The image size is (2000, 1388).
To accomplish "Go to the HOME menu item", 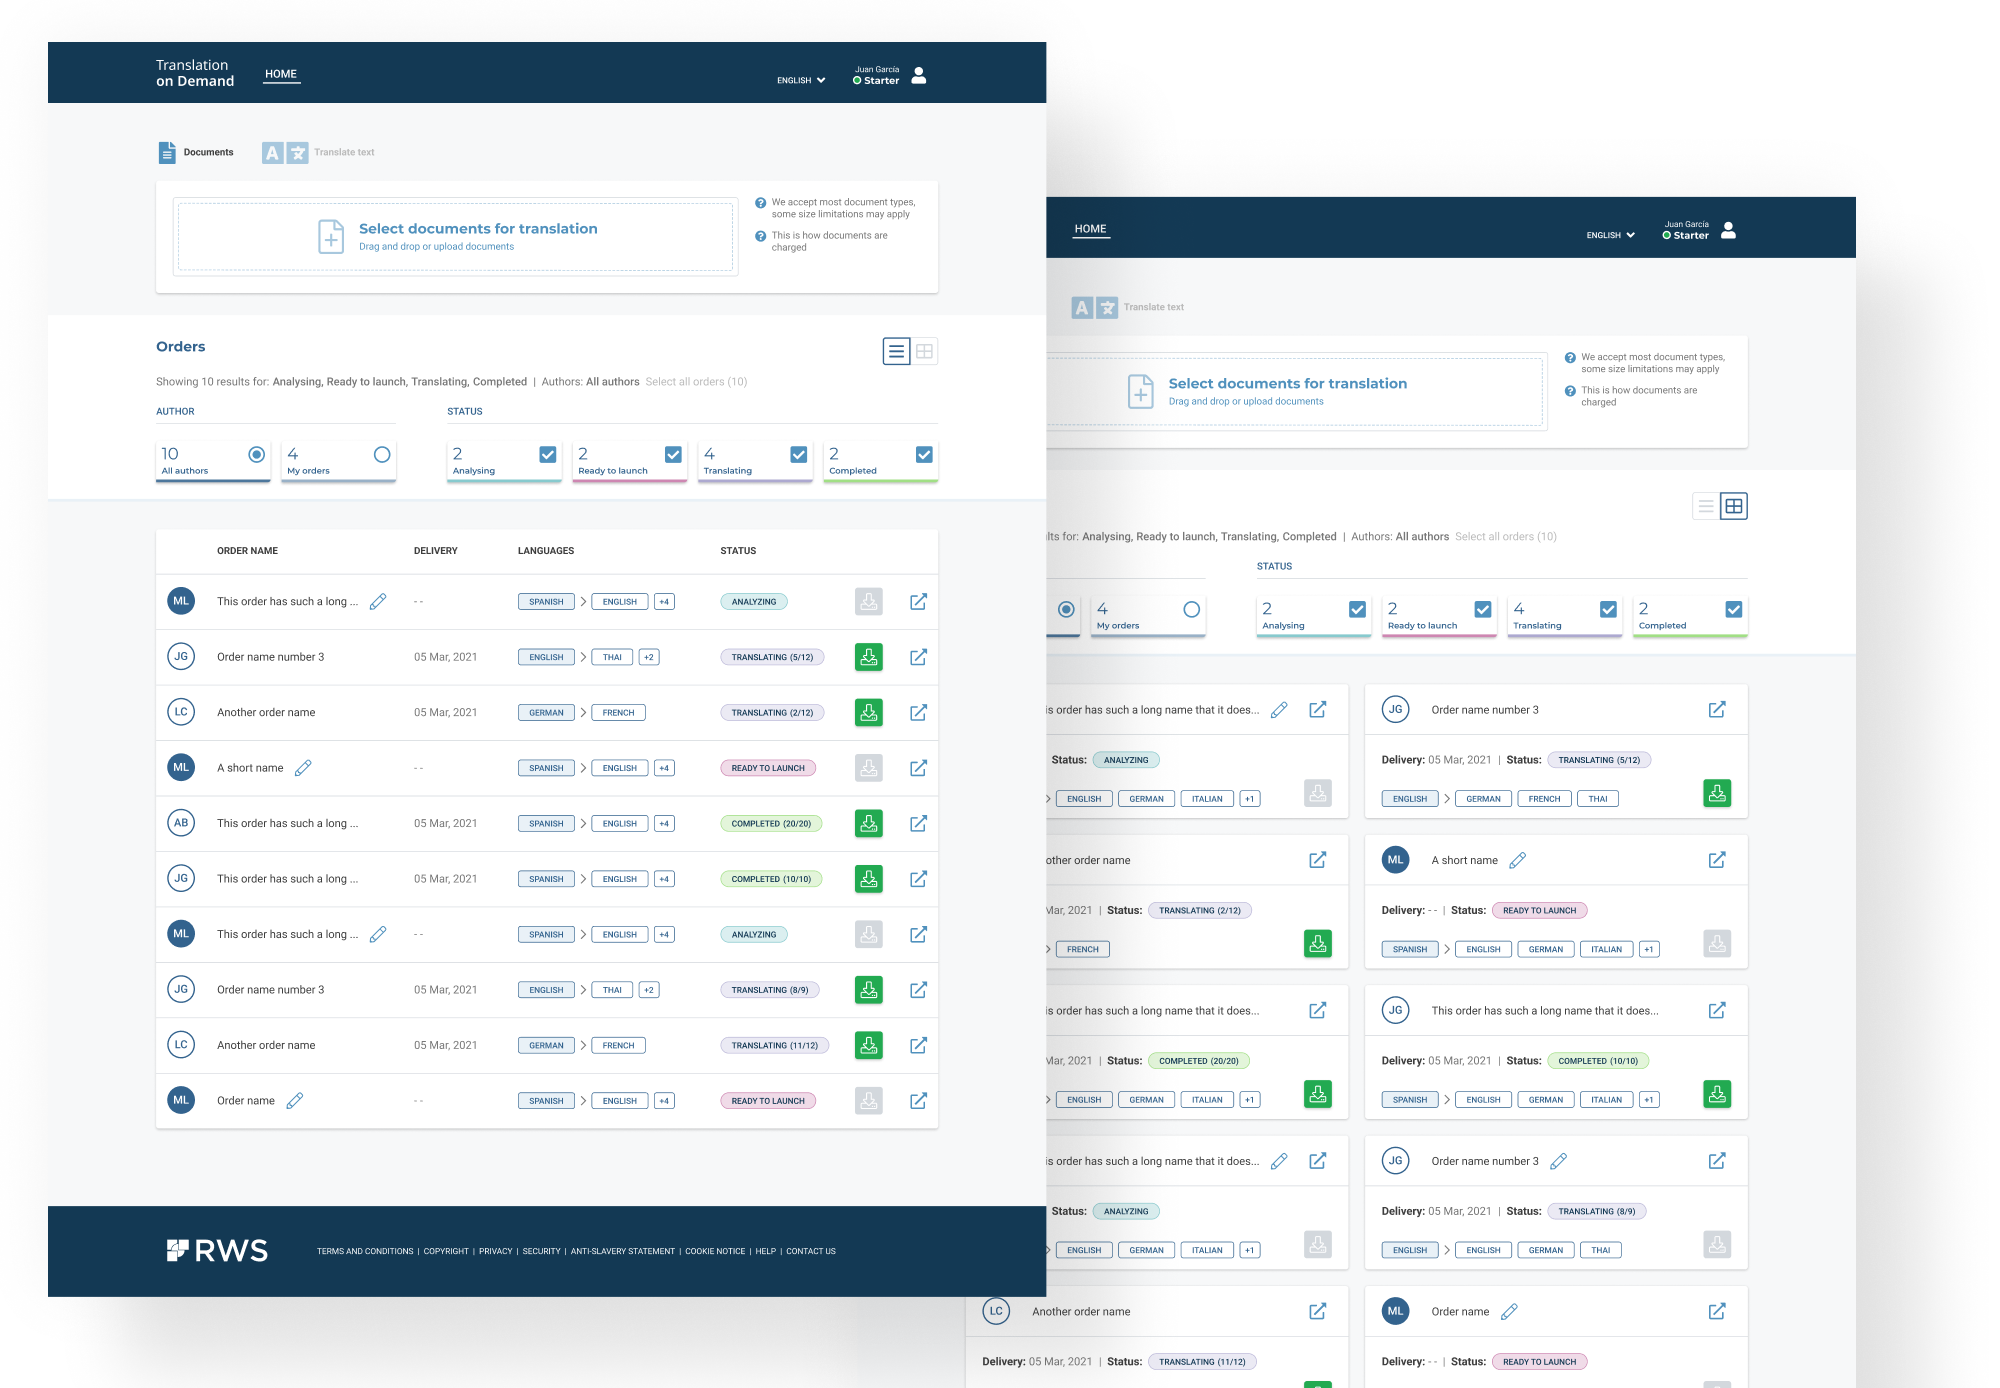I will point(281,74).
